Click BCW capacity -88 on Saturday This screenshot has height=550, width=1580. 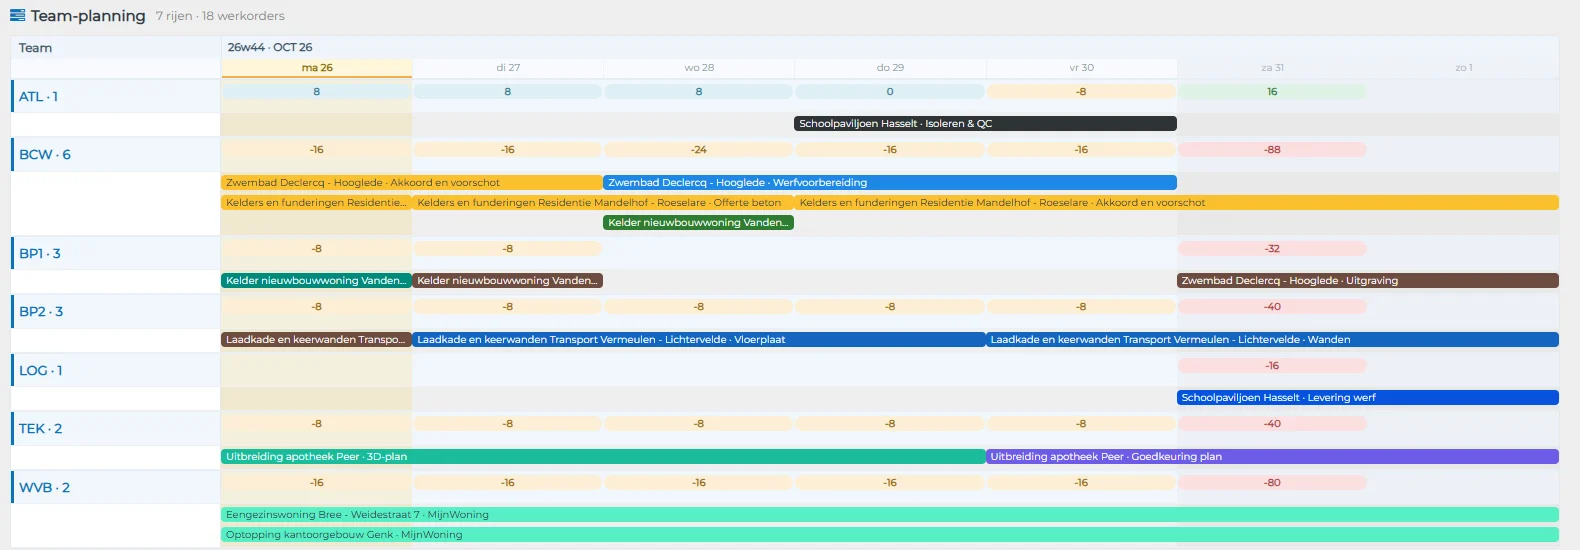pos(1272,150)
